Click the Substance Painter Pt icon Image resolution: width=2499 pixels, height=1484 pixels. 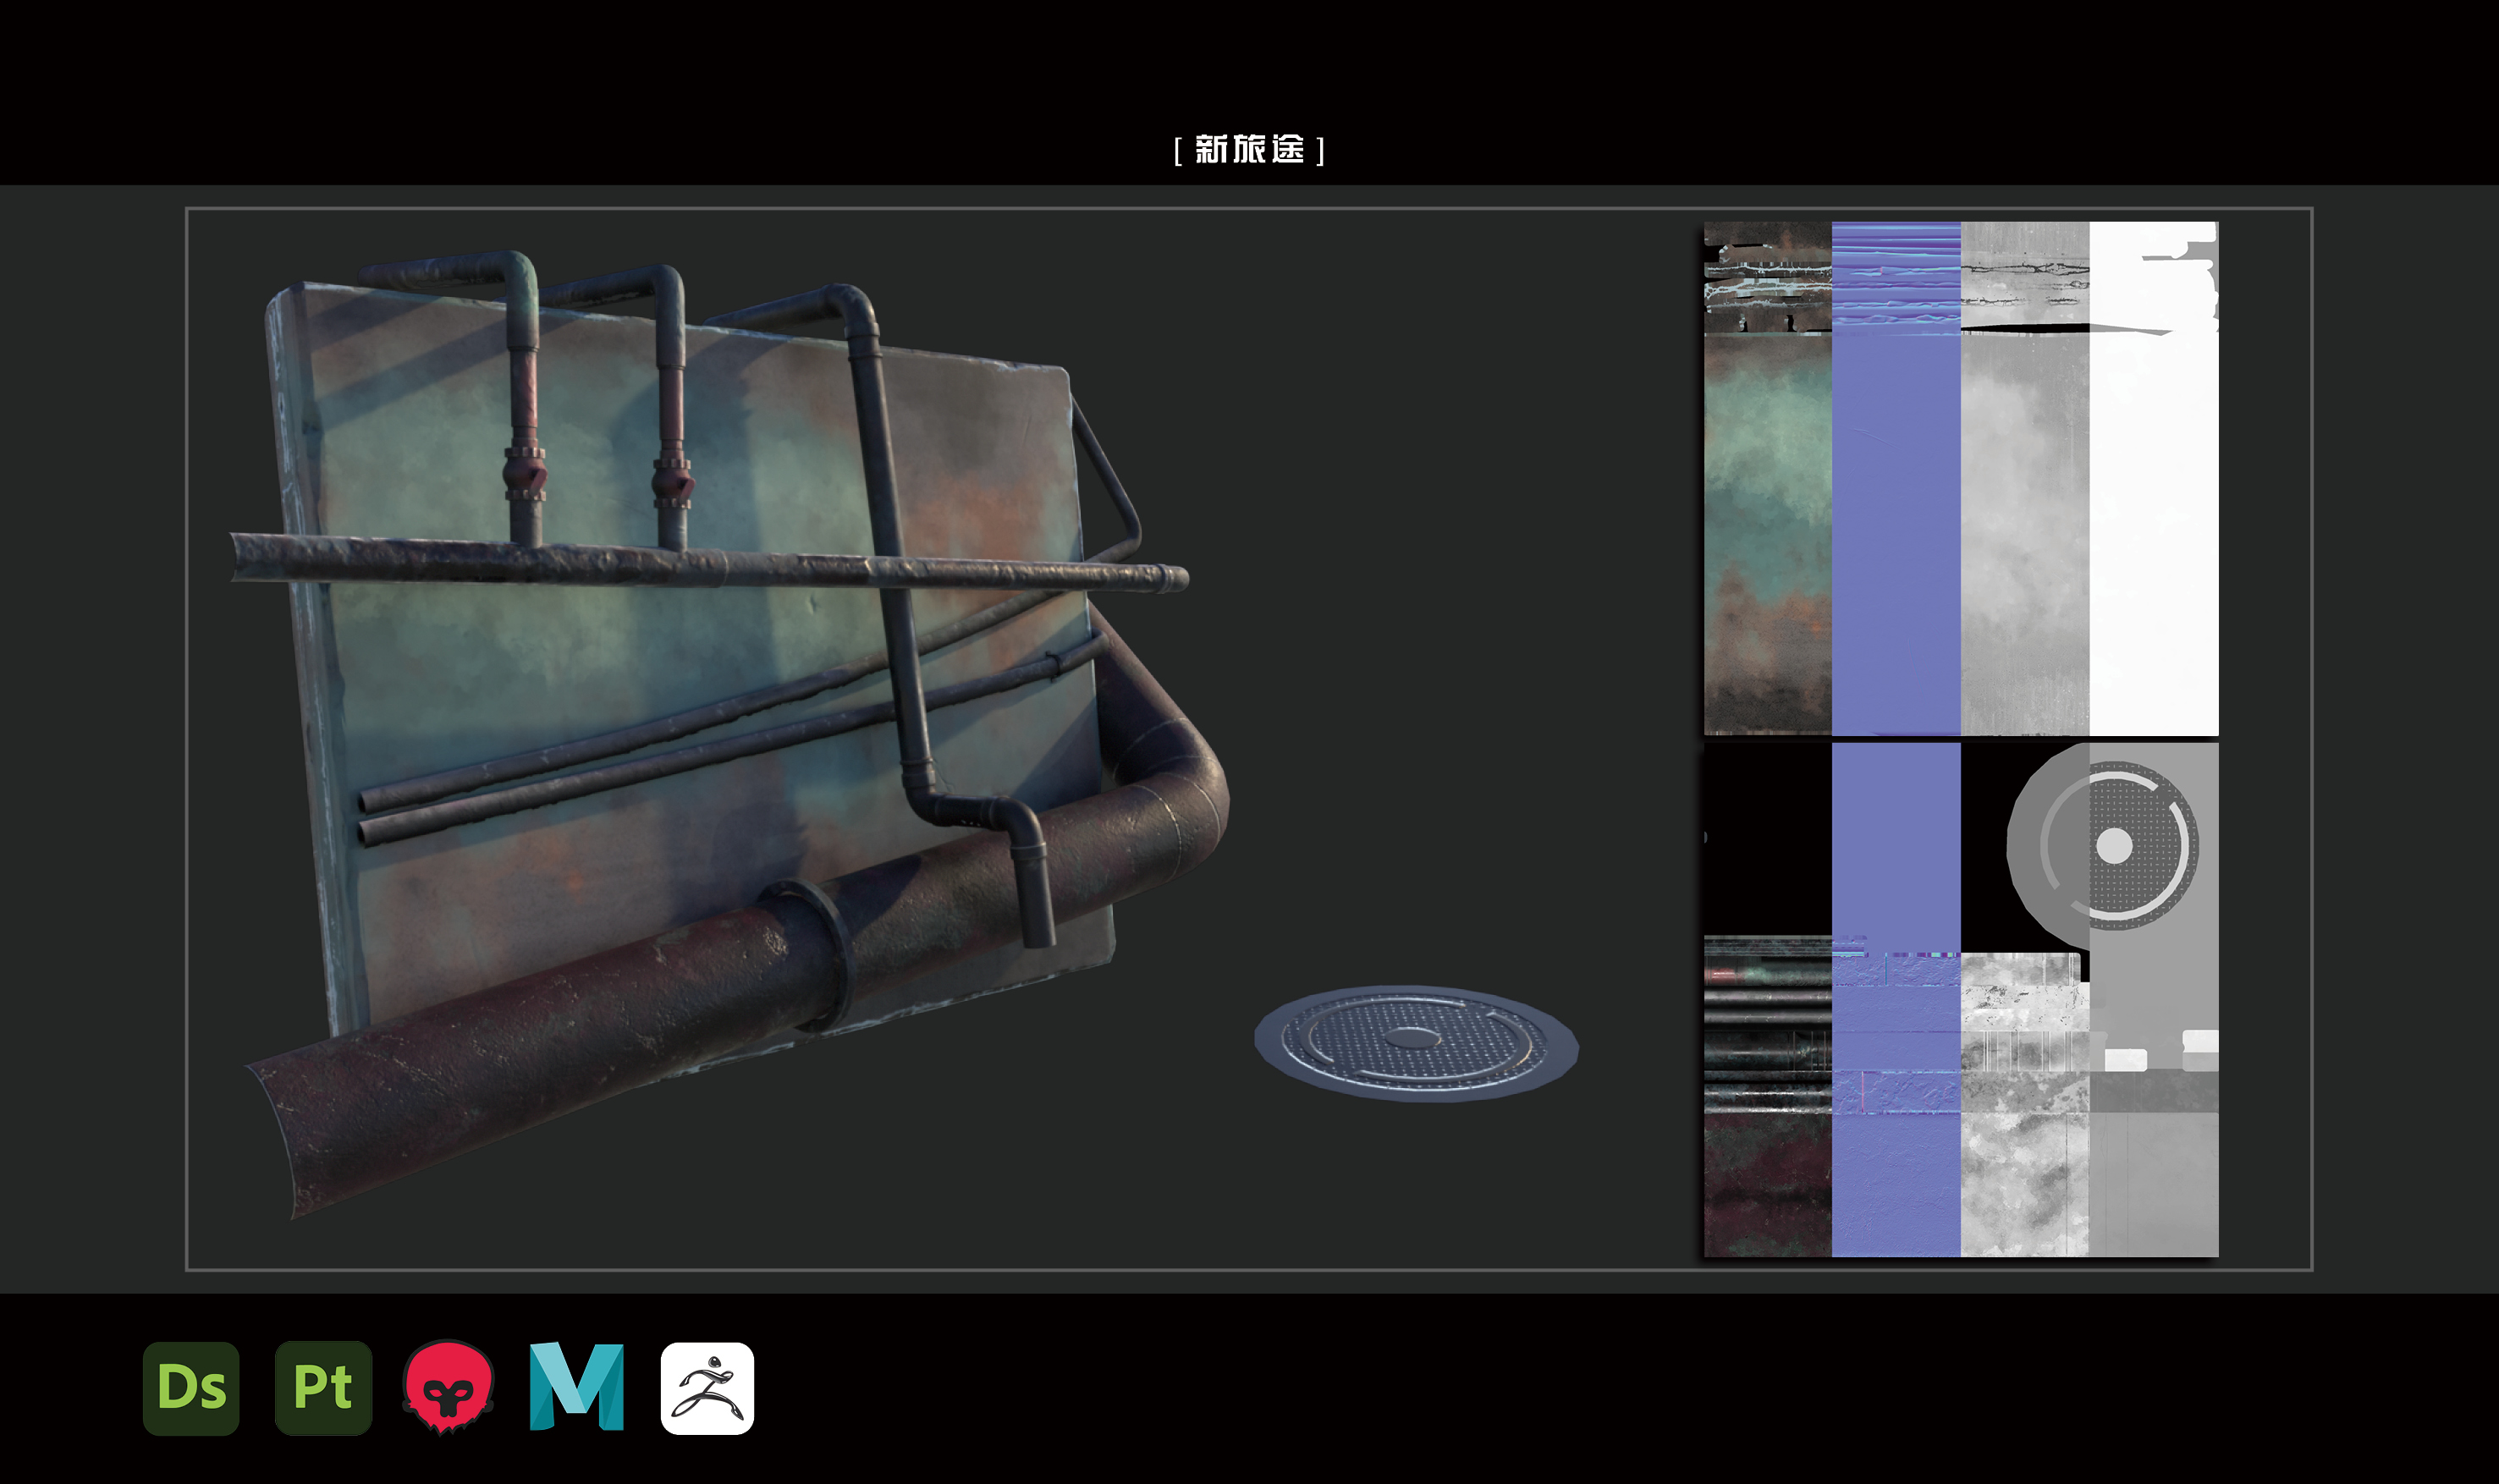coord(323,1388)
